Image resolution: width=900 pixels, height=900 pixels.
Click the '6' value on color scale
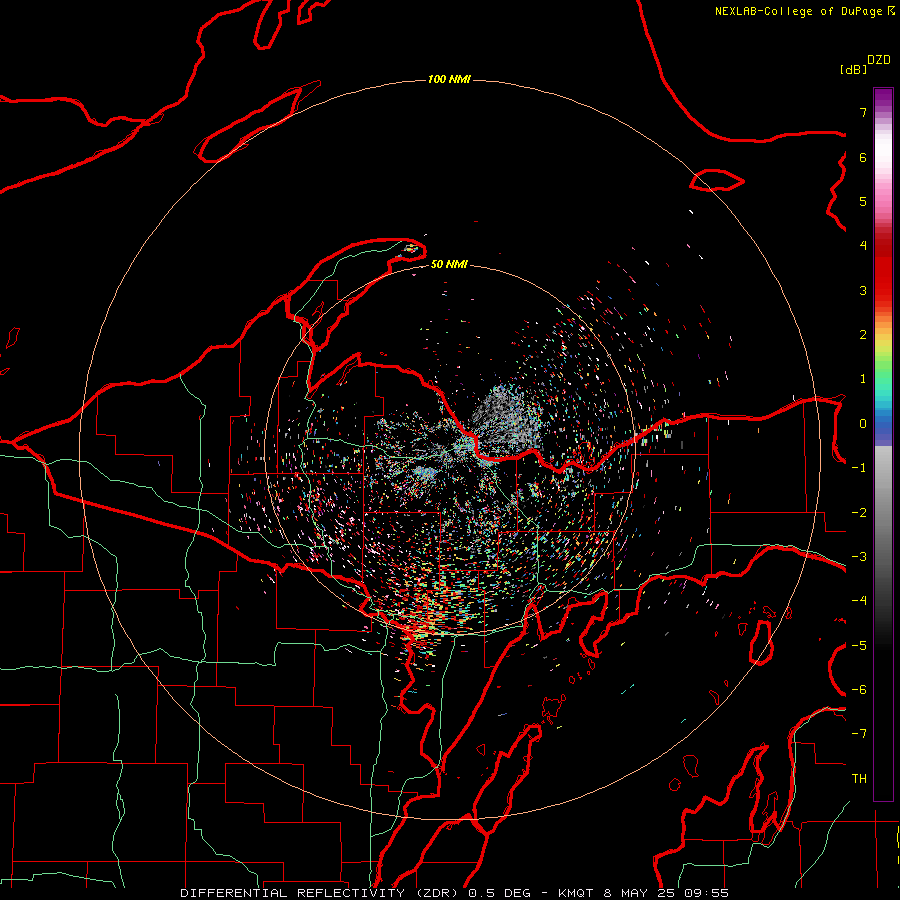[863, 157]
